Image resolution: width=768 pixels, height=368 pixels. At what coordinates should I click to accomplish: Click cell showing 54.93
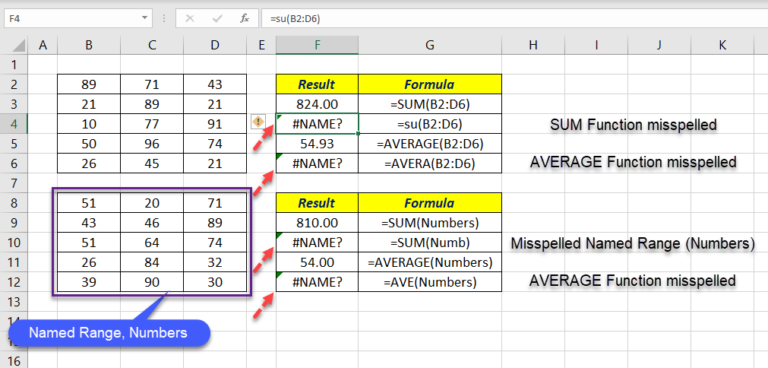pos(317,144)
